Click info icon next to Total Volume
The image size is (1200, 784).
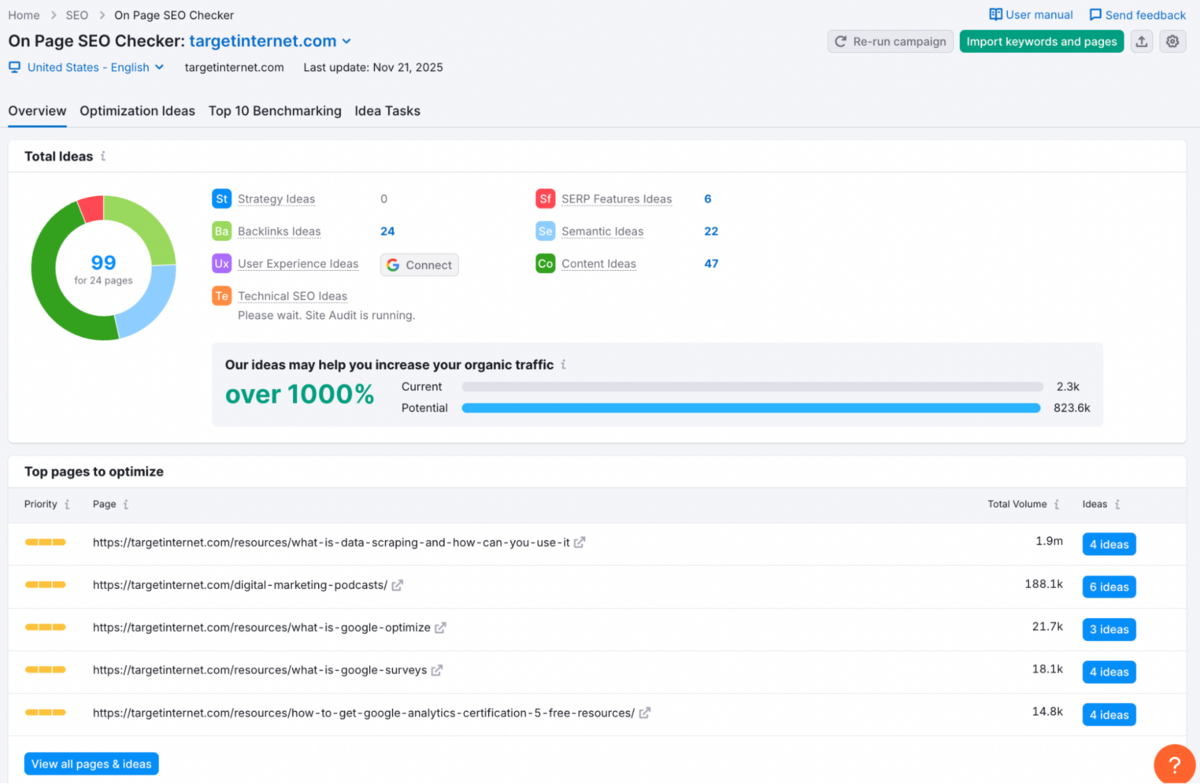[1058, 505]
